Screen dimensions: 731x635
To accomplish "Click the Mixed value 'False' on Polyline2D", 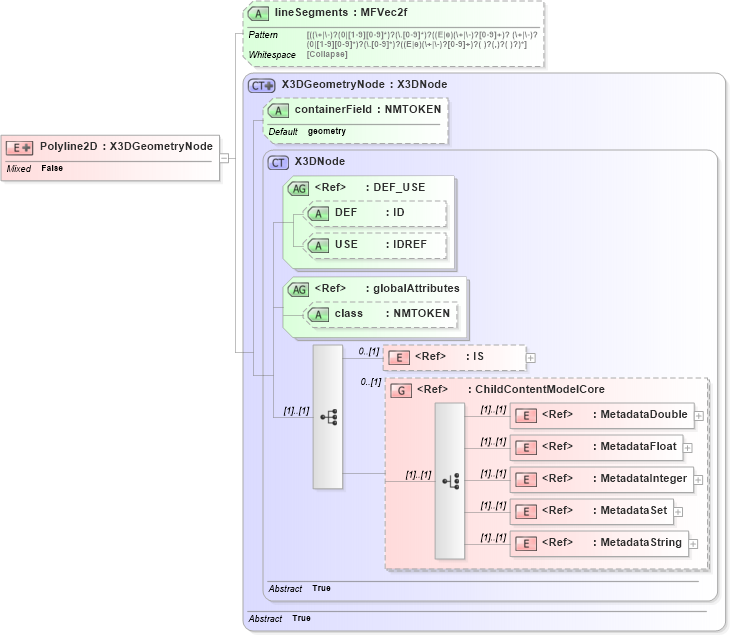I will pos(52,168).
